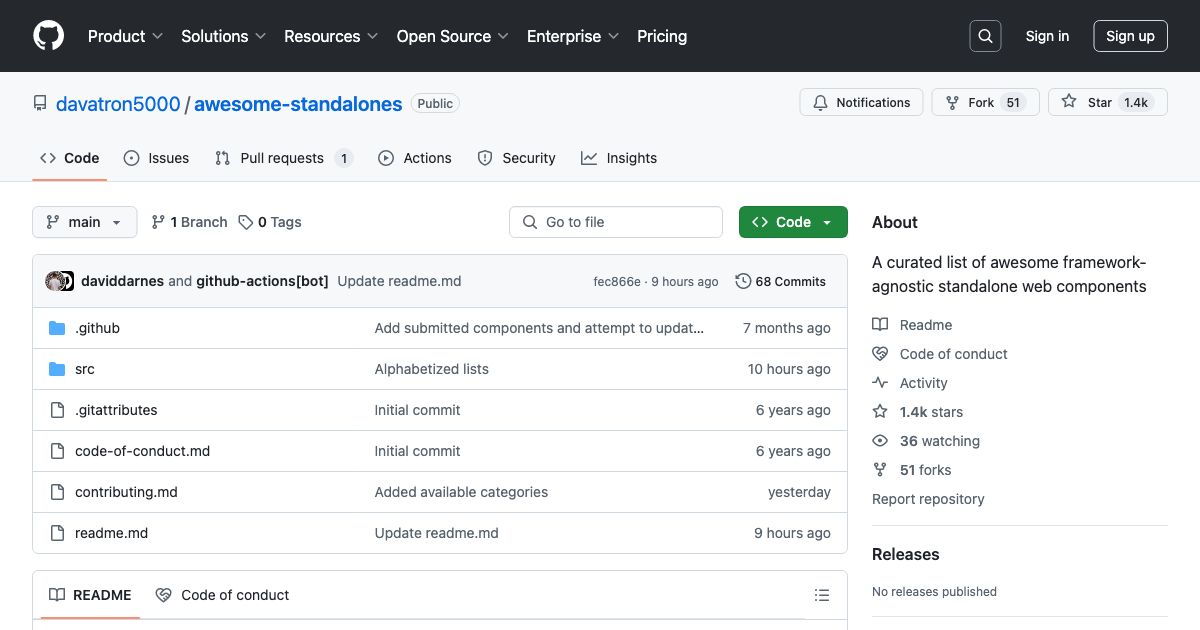Screen dimensions: 1200x630
Task: Select the src folder icon
Action: (x=57, y=369)
